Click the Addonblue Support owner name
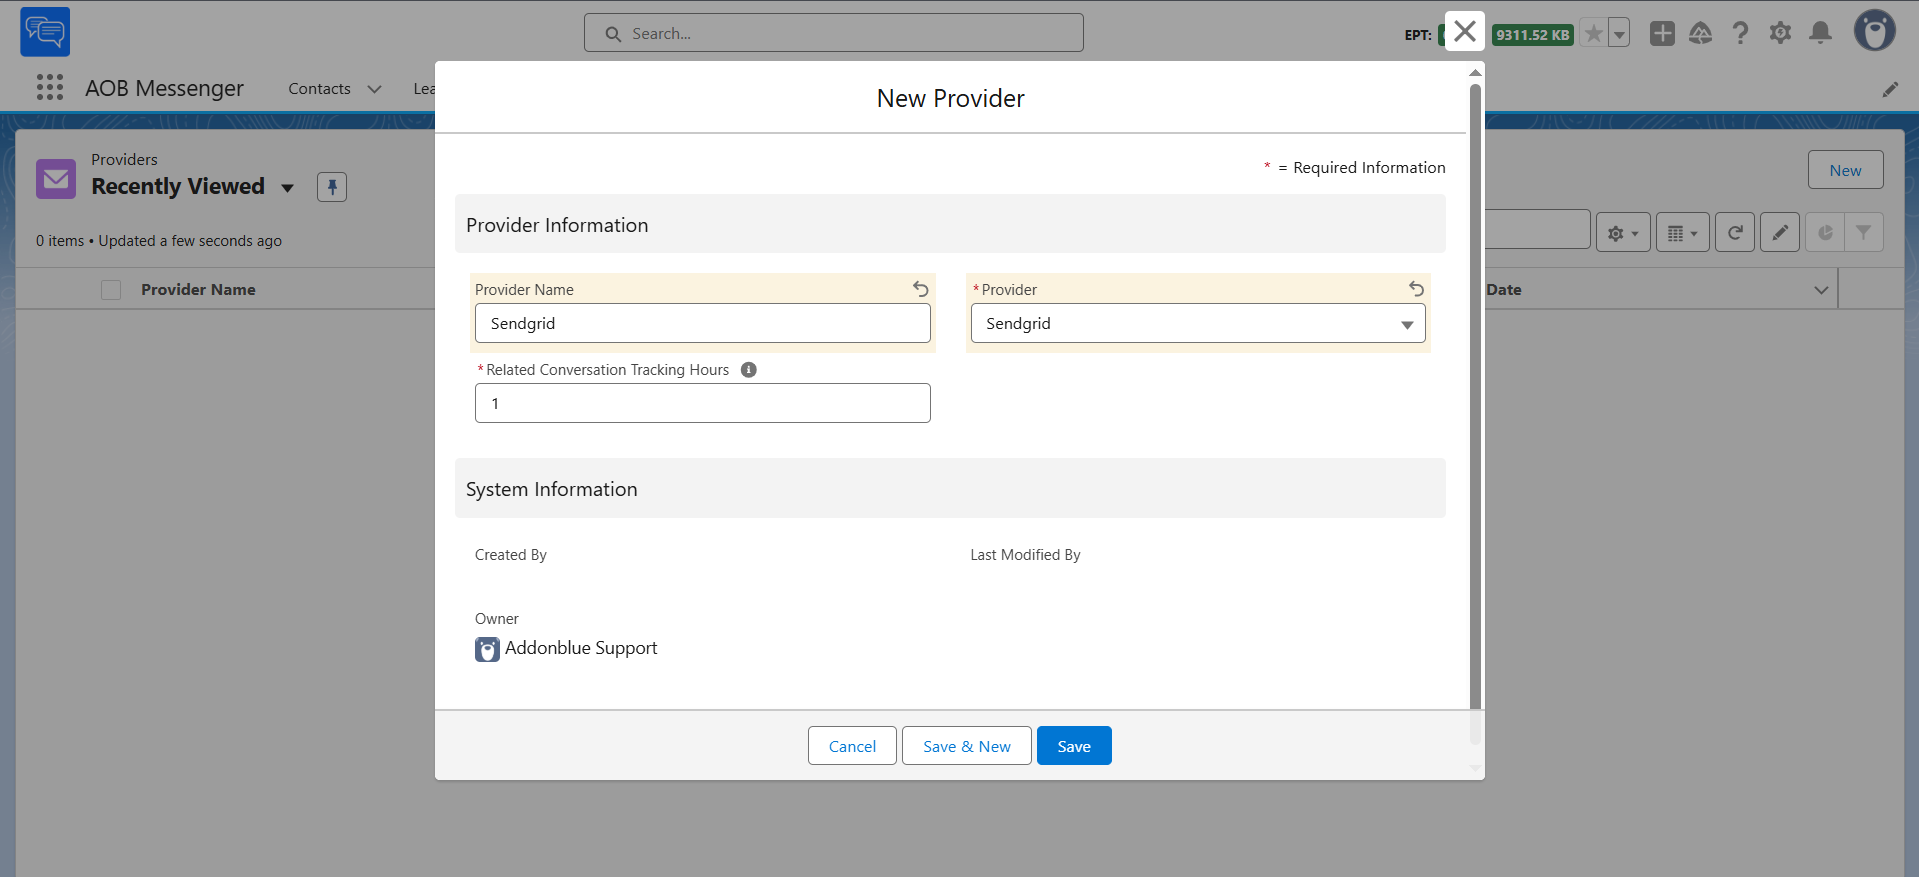1919x877 pixels. pyautogui.click(x=581, y=648)
